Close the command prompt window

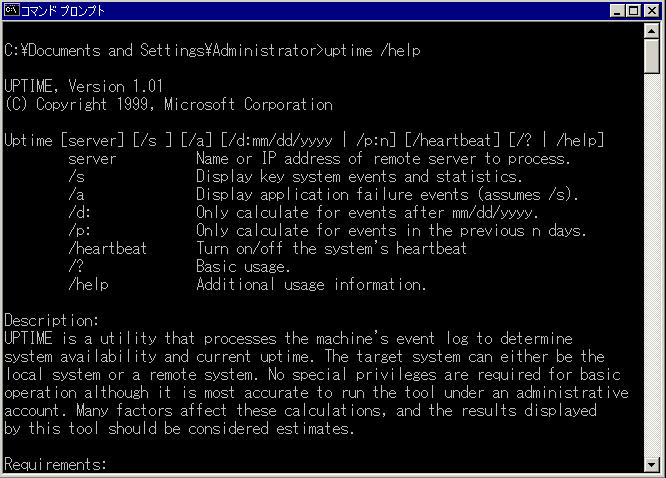[652, 11]
